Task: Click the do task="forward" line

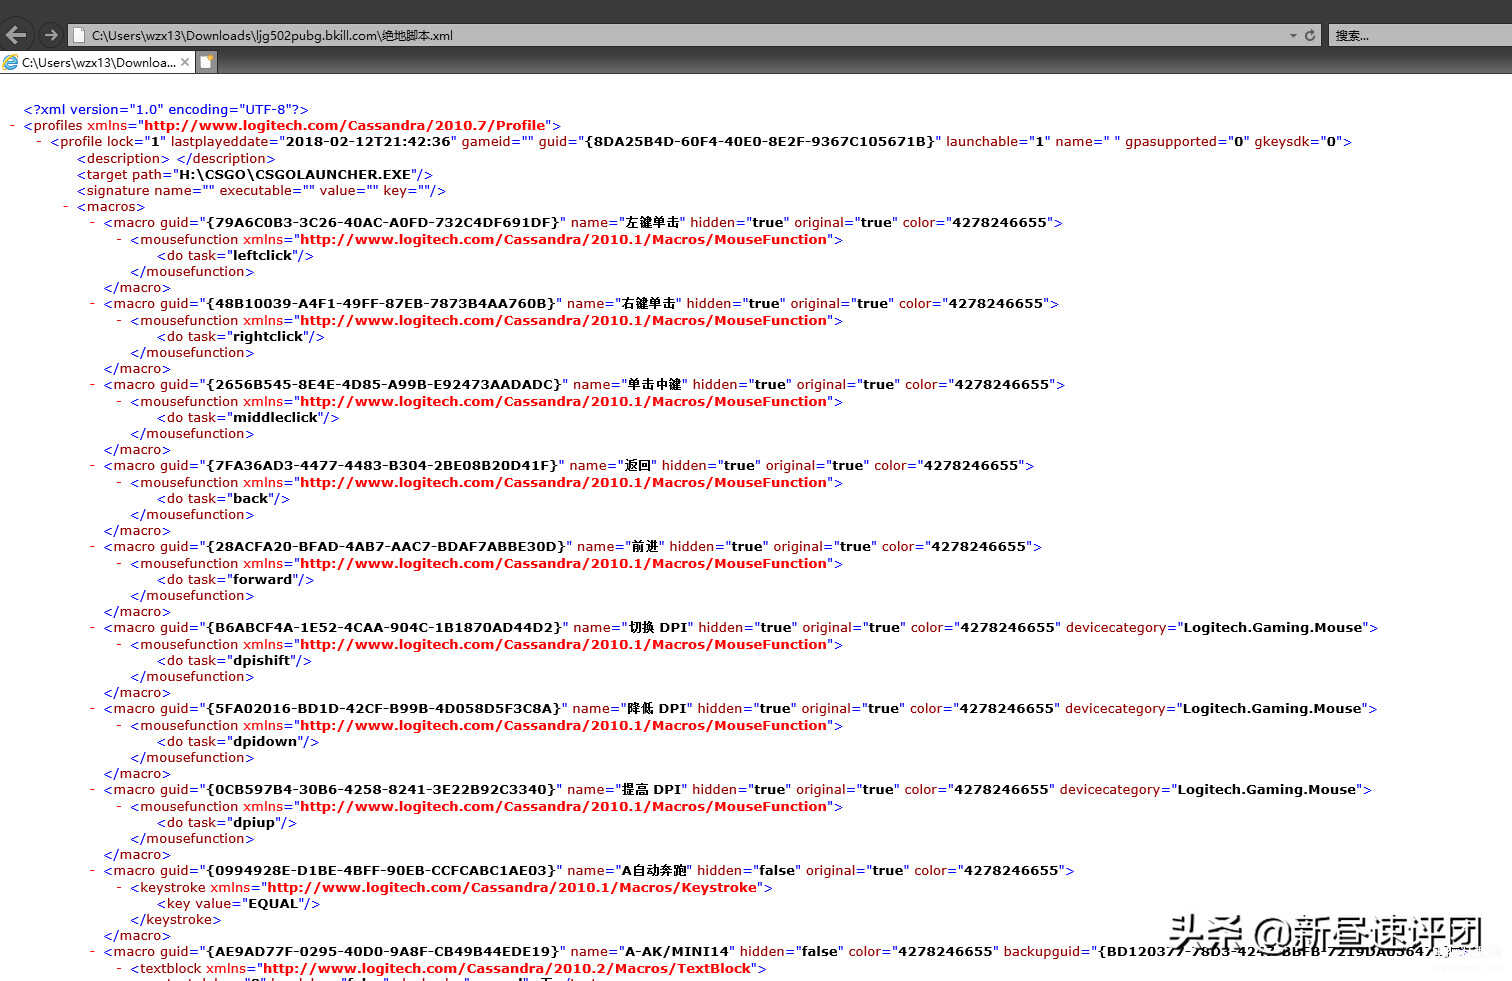Action: 235,580
